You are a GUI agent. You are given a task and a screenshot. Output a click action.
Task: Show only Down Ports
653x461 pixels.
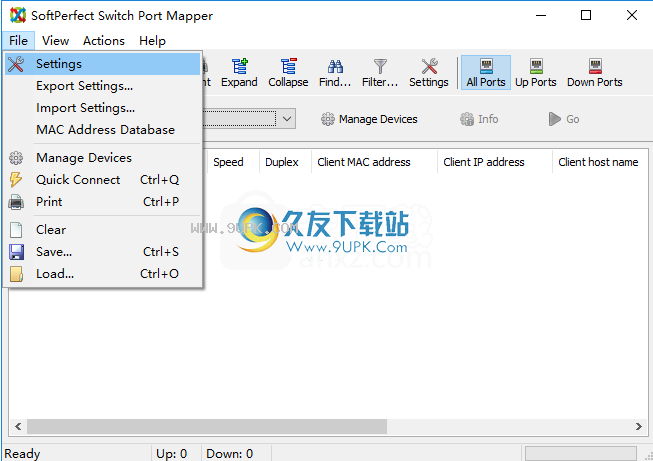(x=595, y=73)
